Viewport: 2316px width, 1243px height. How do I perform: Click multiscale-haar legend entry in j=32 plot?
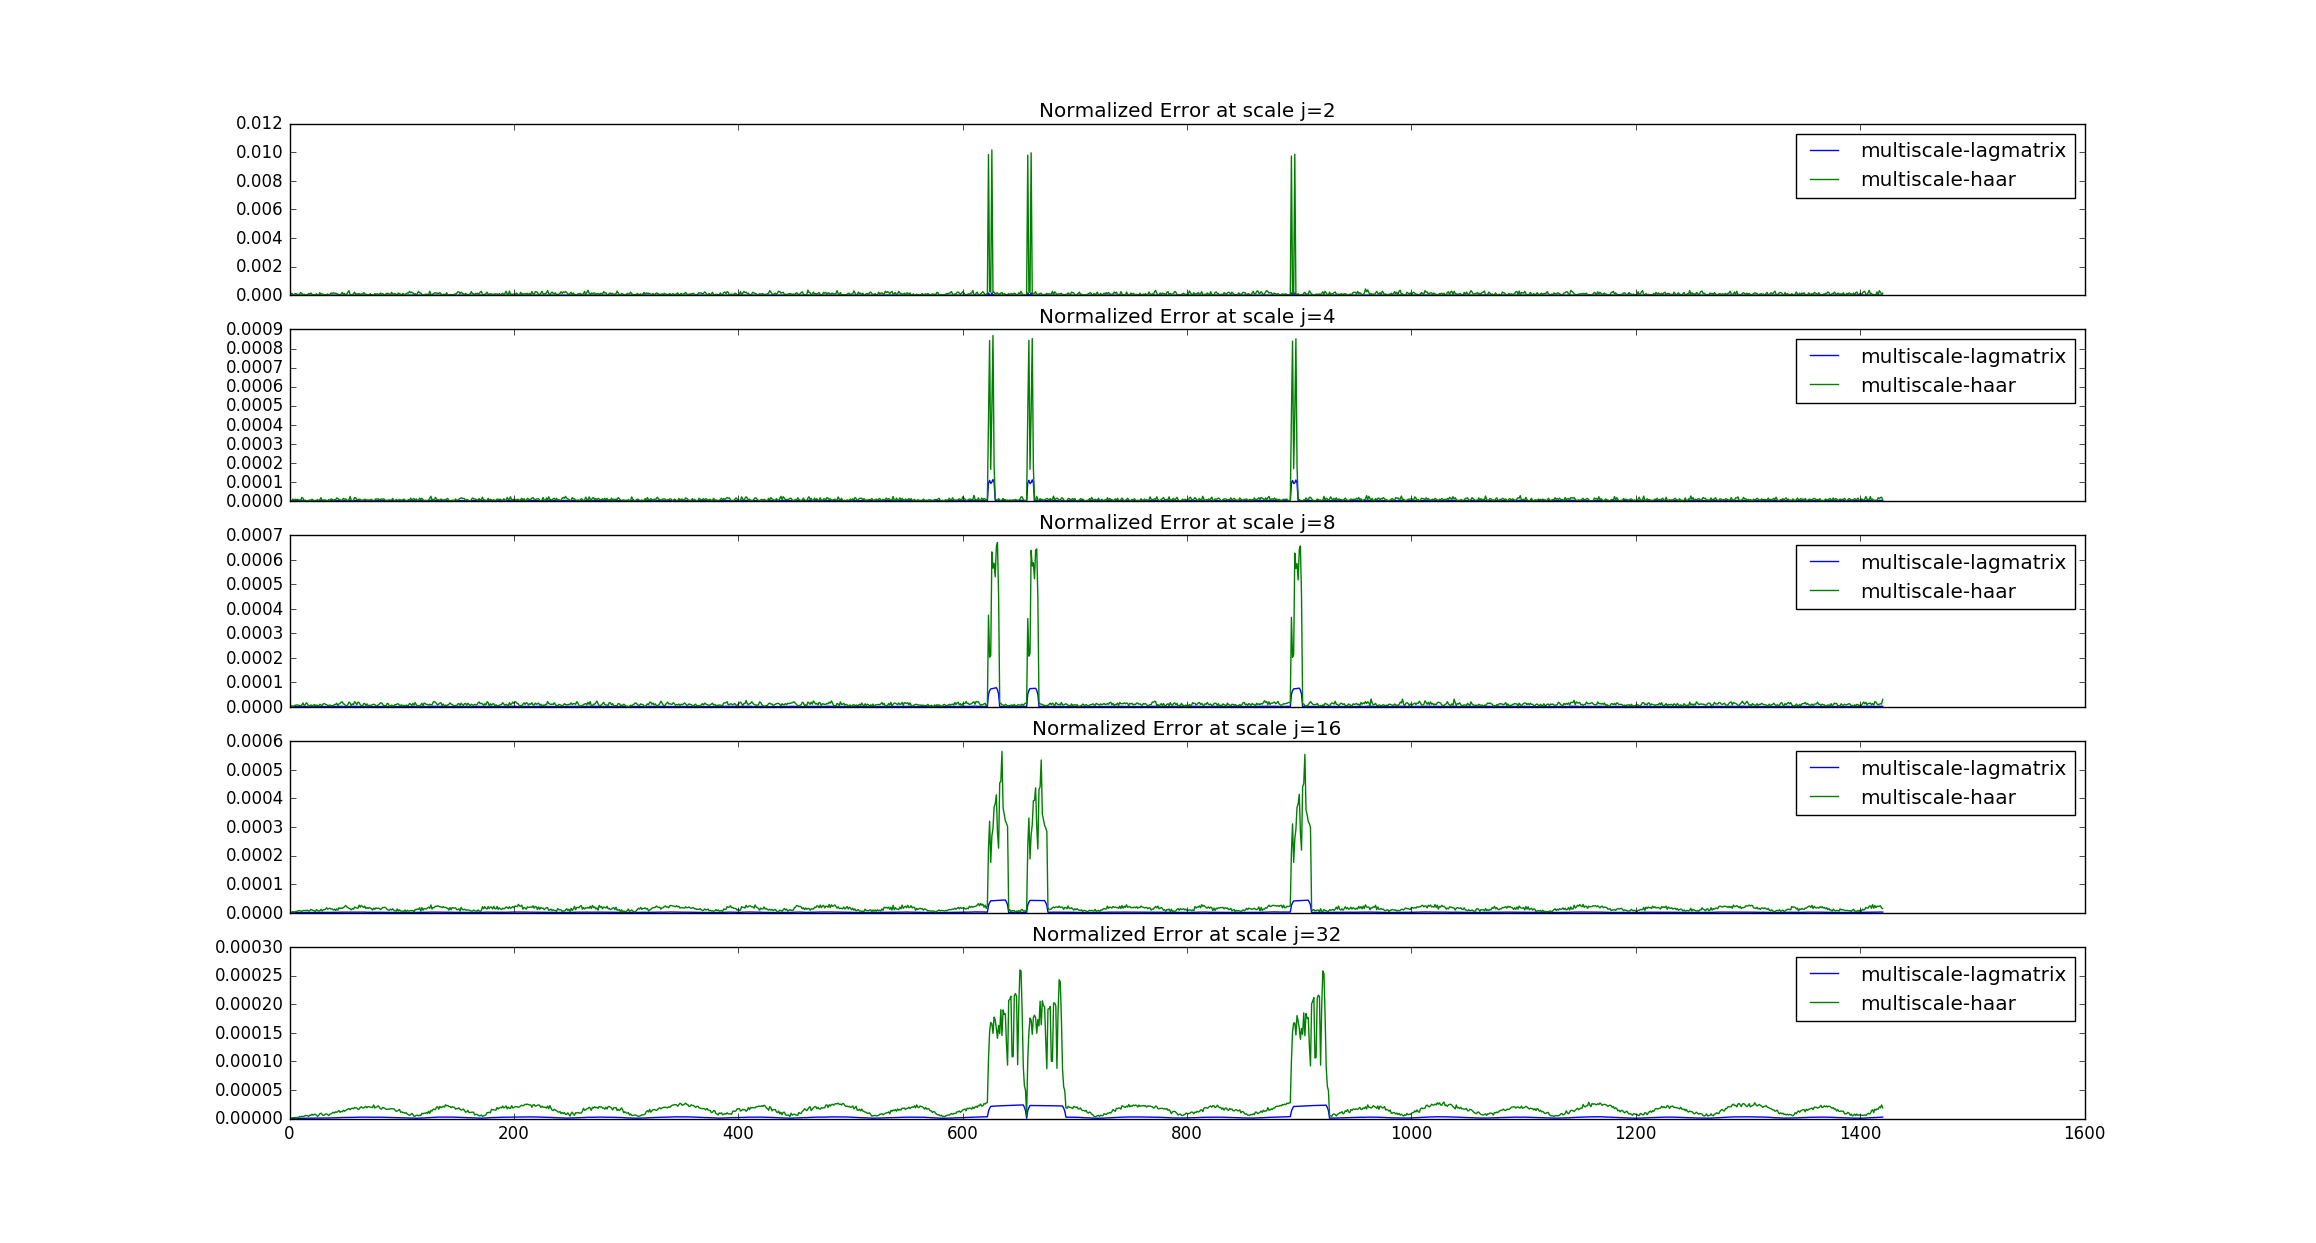(1937, 1004)
